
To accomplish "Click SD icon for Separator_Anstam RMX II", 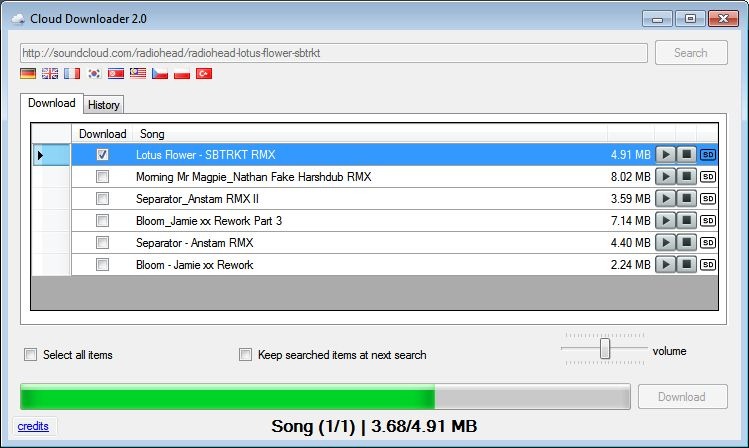I will (708, 199).
